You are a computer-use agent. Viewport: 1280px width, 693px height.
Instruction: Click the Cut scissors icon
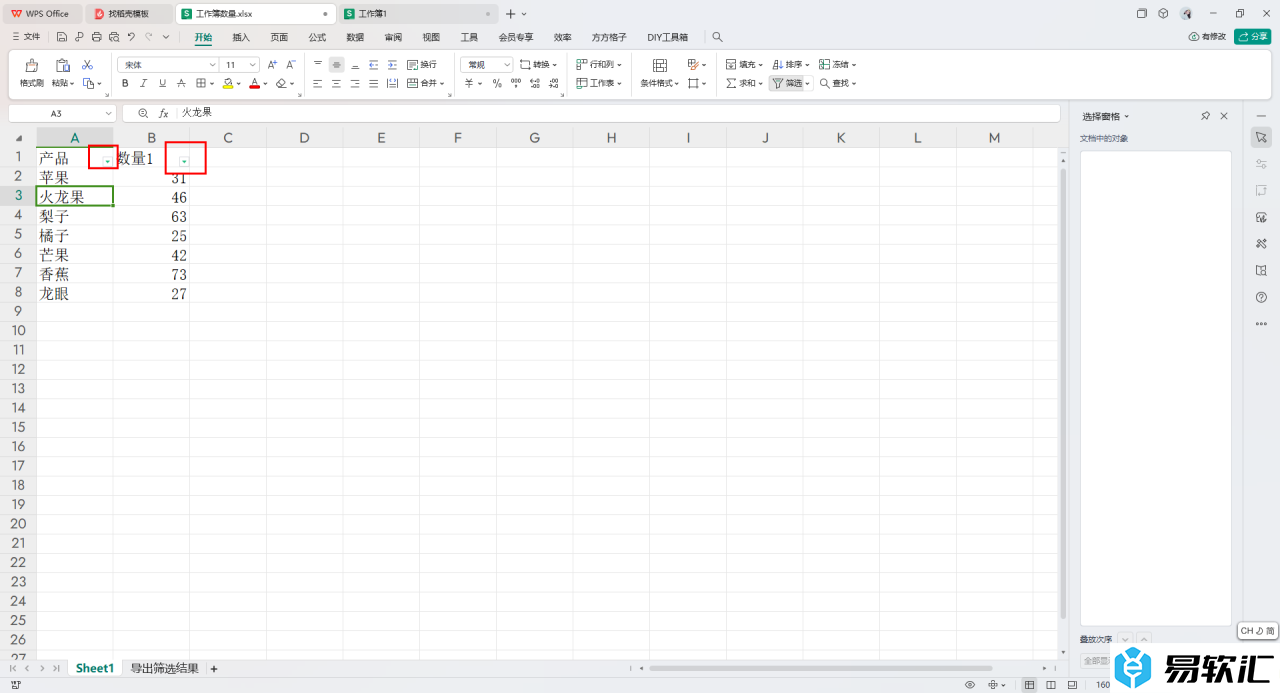[87, 64]
